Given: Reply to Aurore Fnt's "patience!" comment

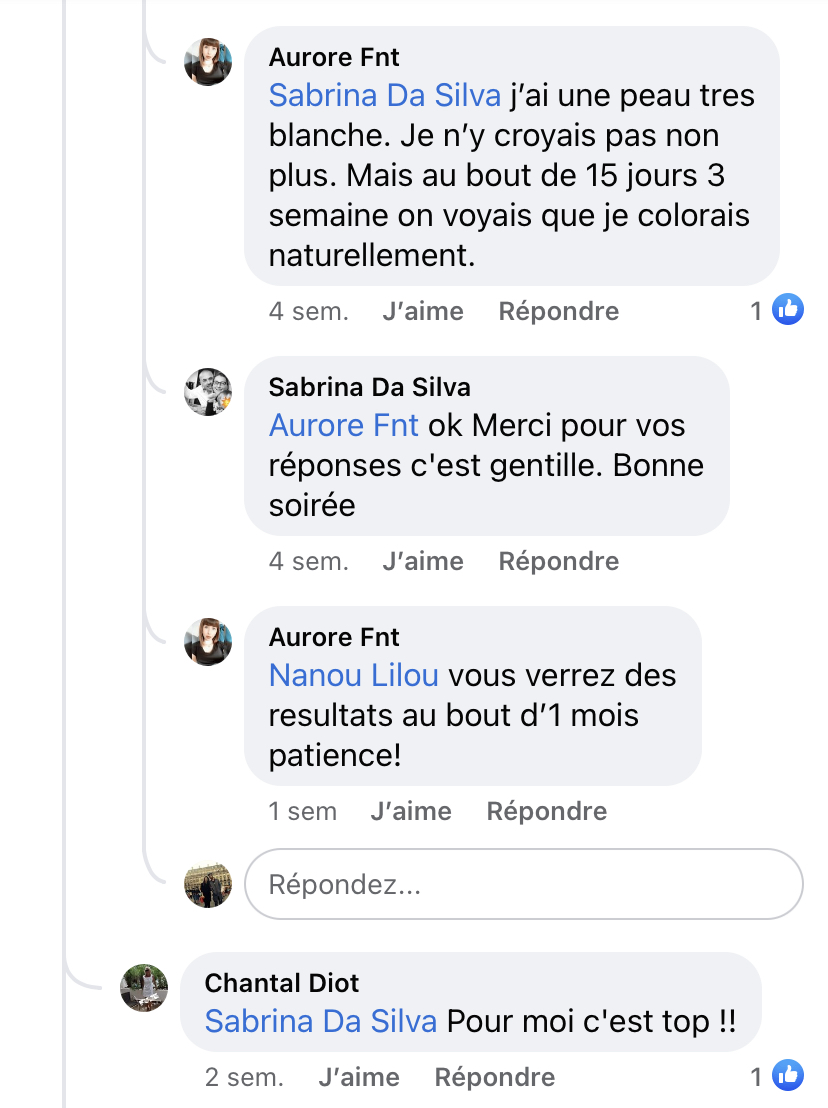Looking at the screenshot, I should [x=546, y=811].
